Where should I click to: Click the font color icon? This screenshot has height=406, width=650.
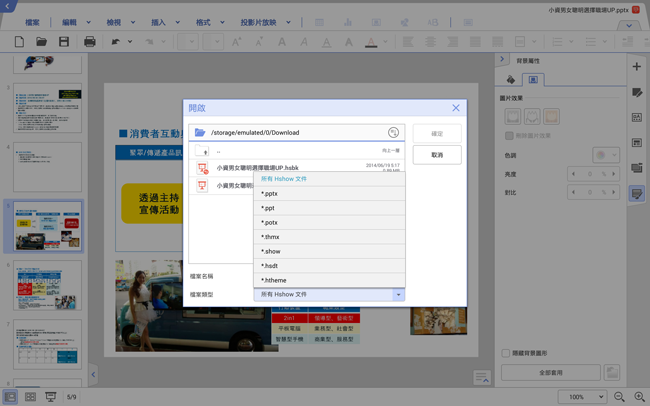[x=371, y=41]
